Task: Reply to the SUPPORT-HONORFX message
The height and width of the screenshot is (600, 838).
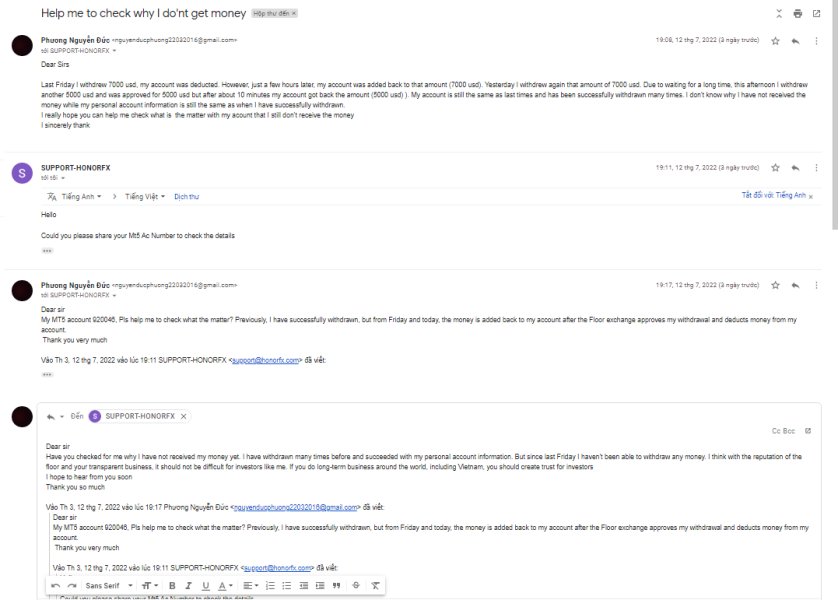Action: click(x=795, y=168)
